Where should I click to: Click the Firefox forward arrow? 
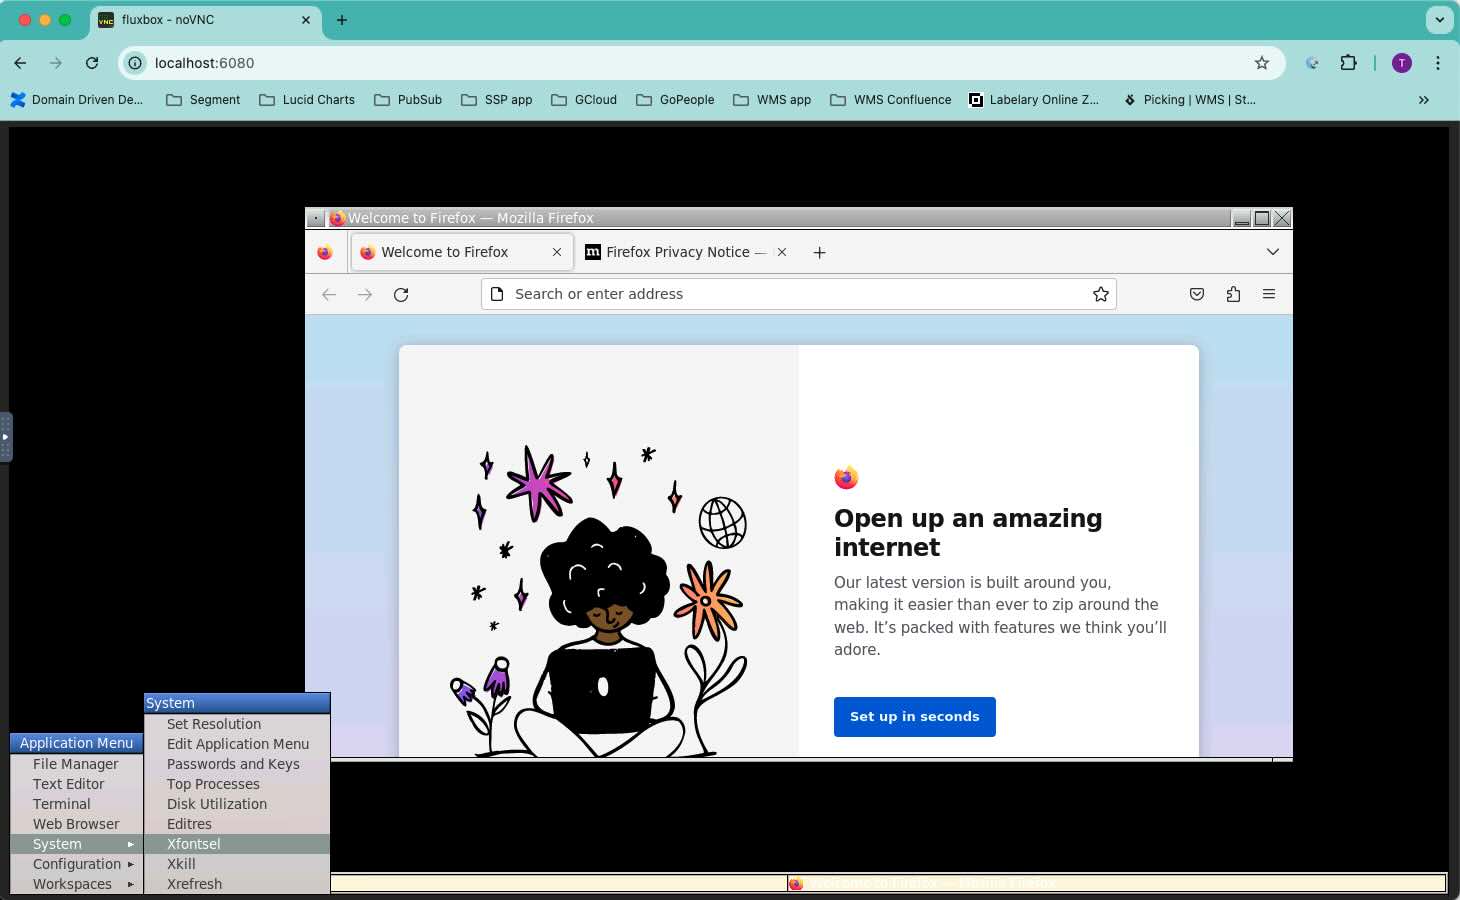click(x=365, y=294)
